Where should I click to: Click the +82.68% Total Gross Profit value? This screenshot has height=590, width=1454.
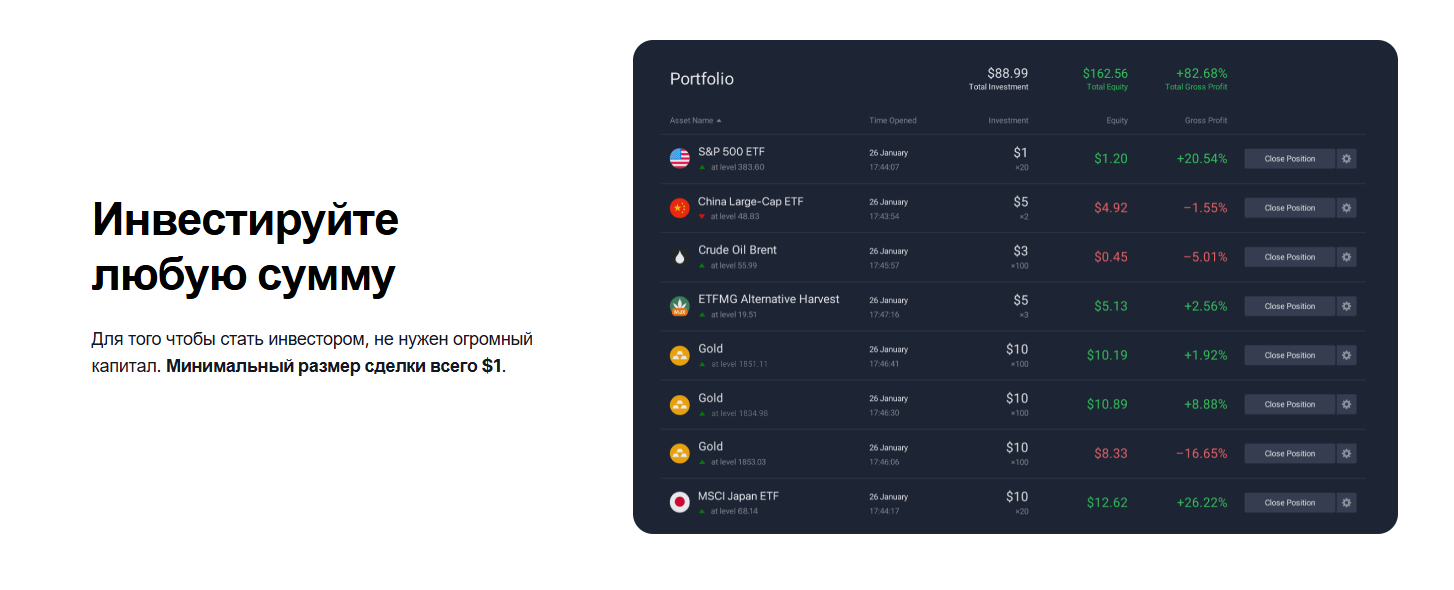pyautogui.click(x=1201, y=74)
